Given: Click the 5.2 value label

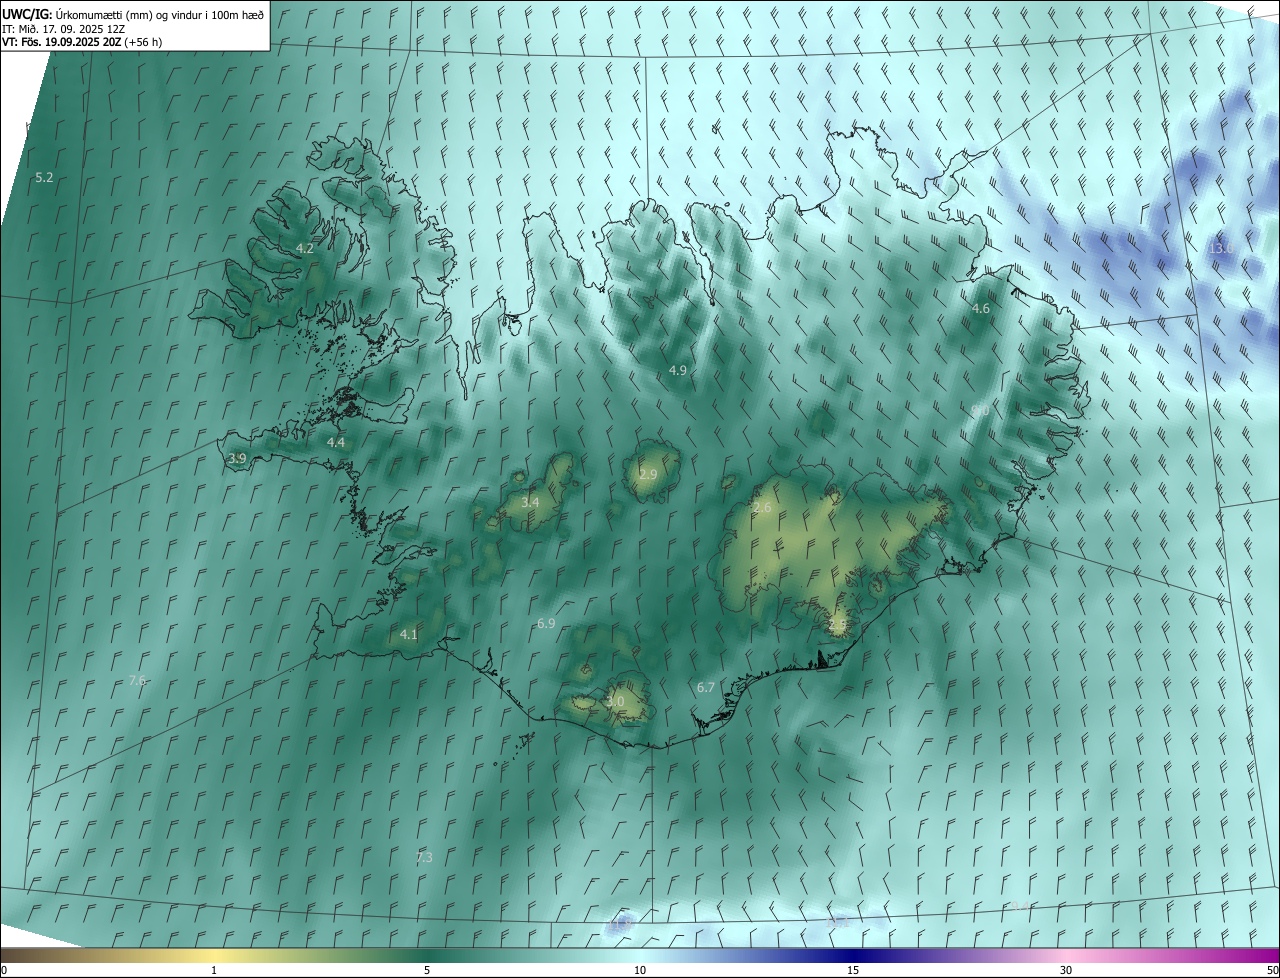Looking at the screenshot, I should [x=44, y=177].
